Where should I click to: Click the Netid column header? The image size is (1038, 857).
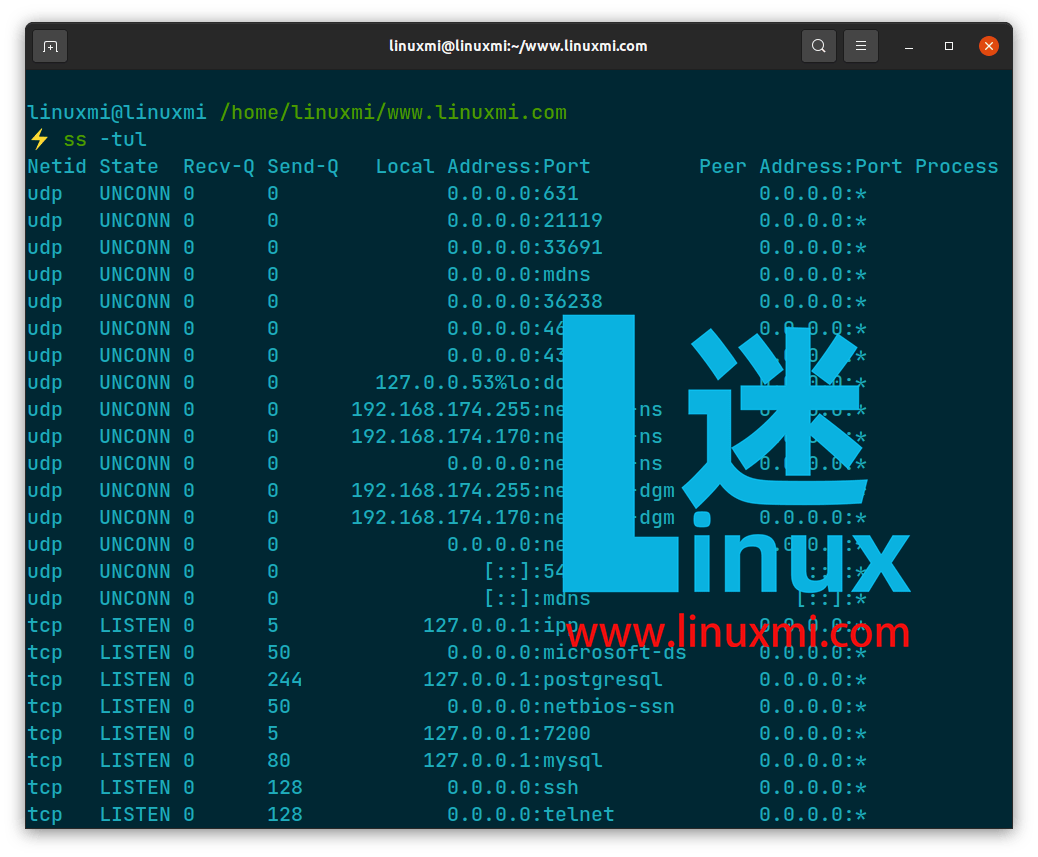57,166
